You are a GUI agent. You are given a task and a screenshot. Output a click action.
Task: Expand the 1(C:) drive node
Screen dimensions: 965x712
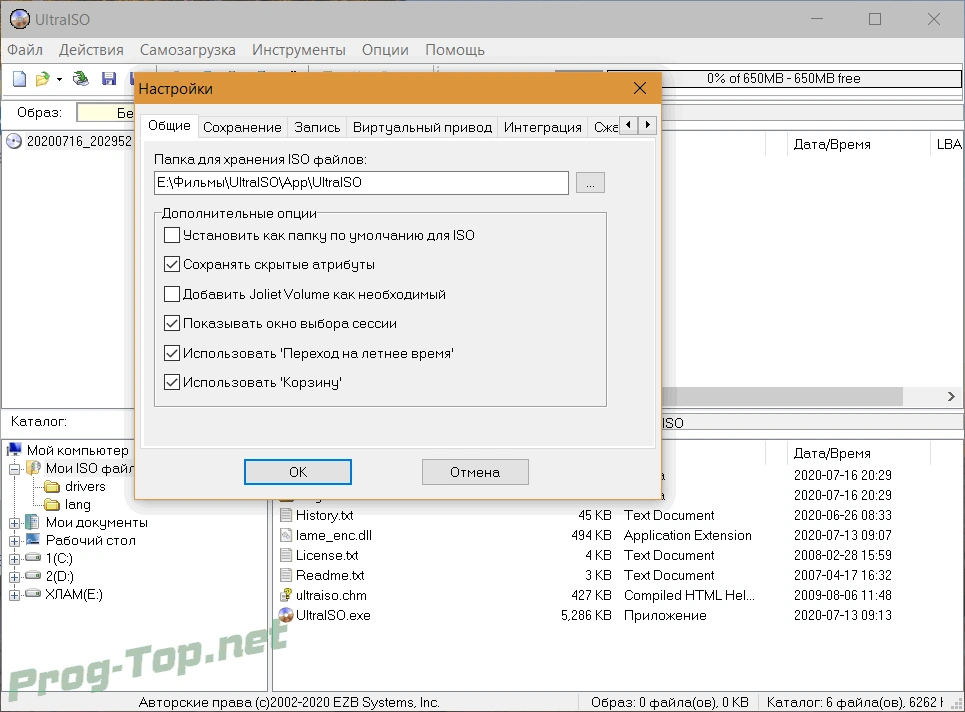coord(15,559)
